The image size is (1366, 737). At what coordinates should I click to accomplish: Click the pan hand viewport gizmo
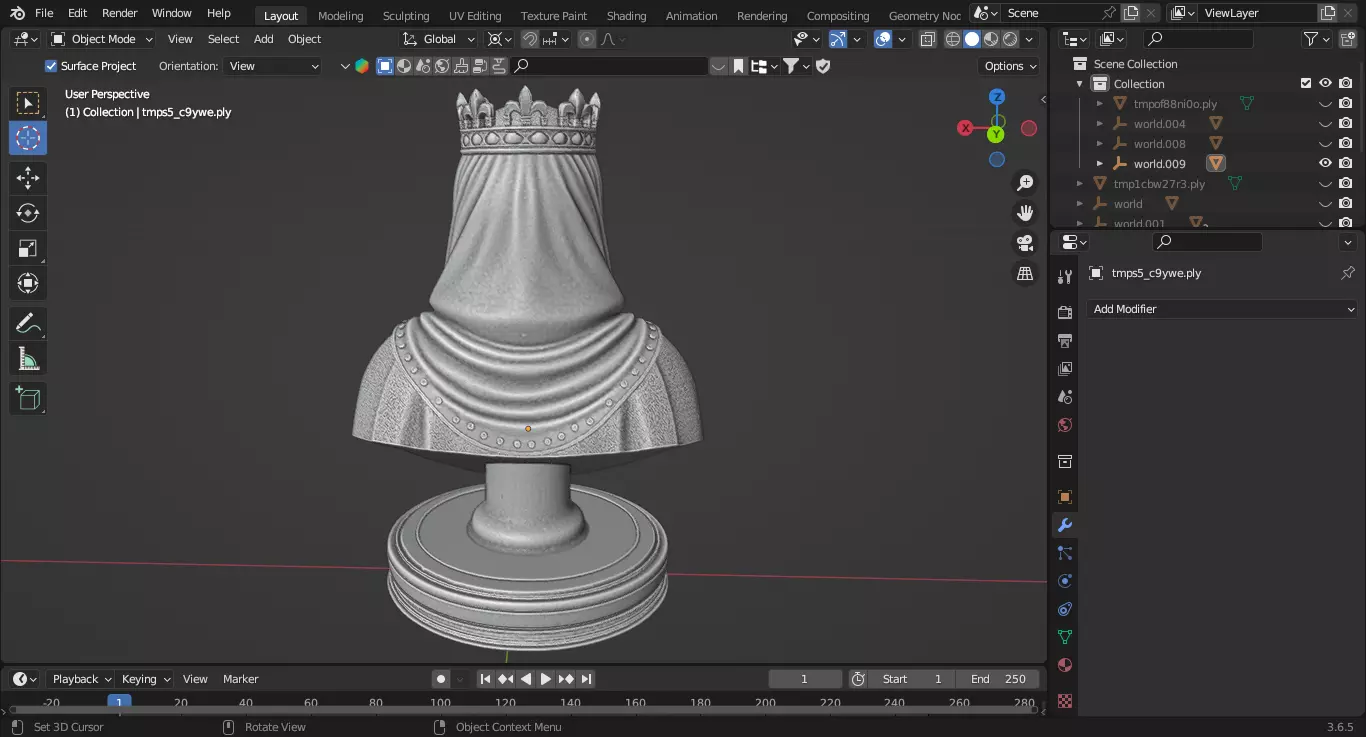pos(1025,213)
